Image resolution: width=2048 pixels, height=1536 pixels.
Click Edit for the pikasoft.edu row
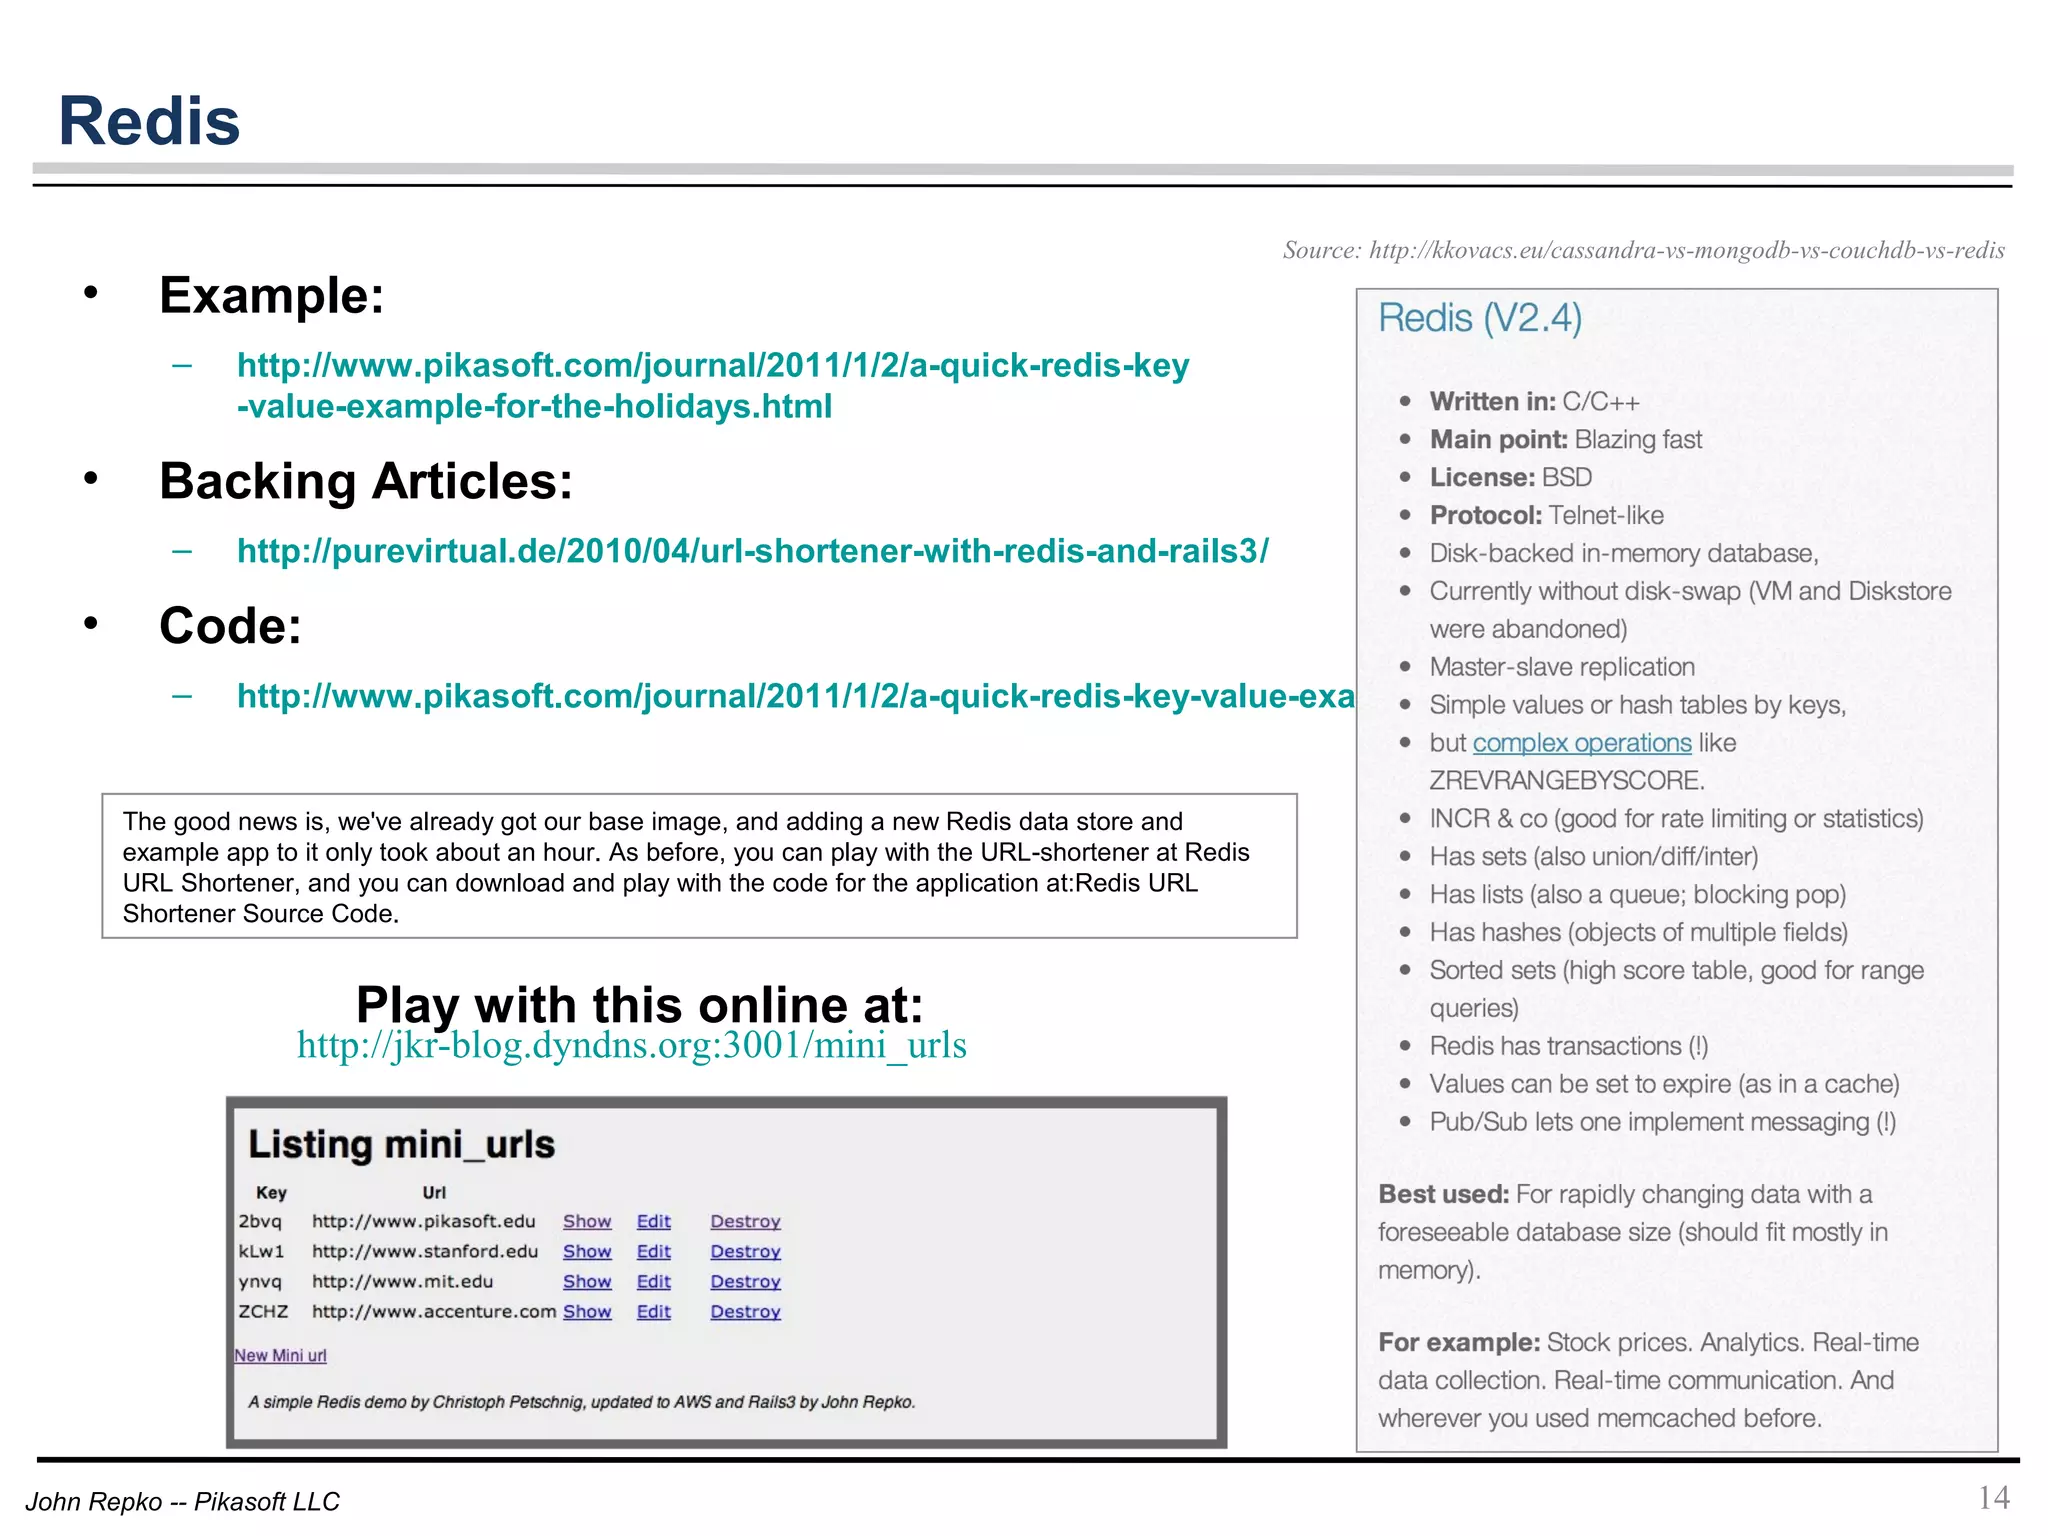pyautogui.click(x=653, y=1221)
